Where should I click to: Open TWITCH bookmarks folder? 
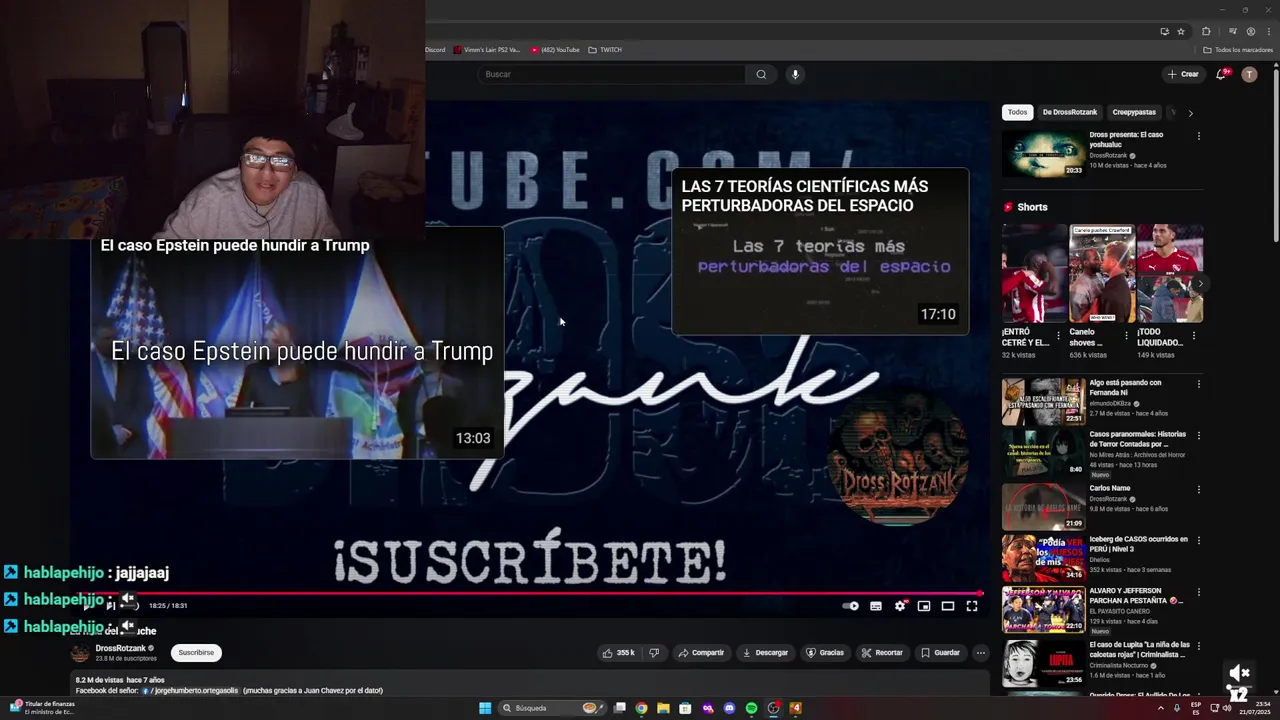point(605,50)
